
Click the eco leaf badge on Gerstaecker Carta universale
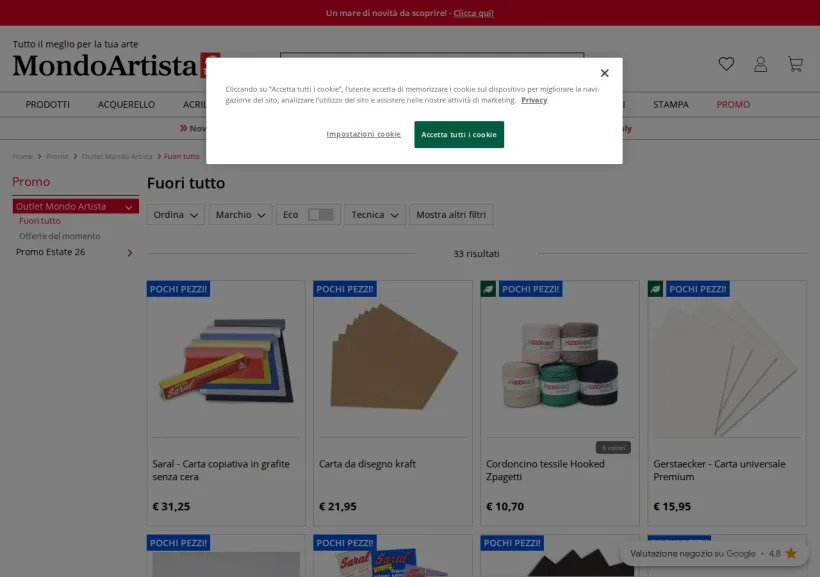point(655,289)
